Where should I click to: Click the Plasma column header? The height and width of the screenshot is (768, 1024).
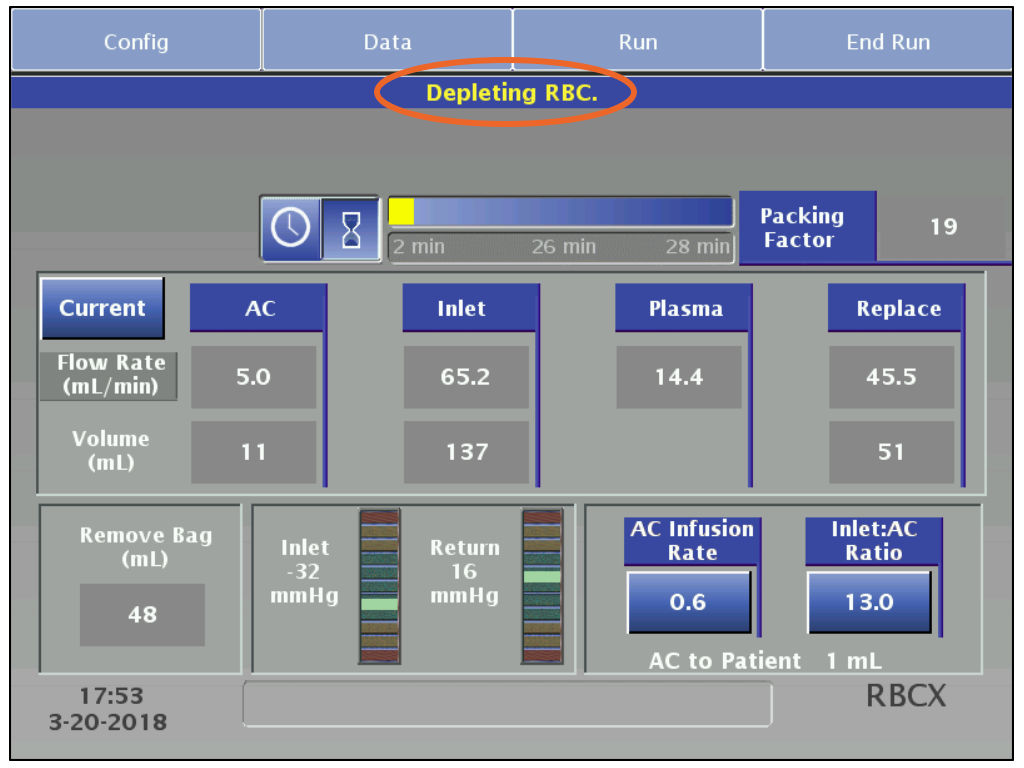[683, 308]
